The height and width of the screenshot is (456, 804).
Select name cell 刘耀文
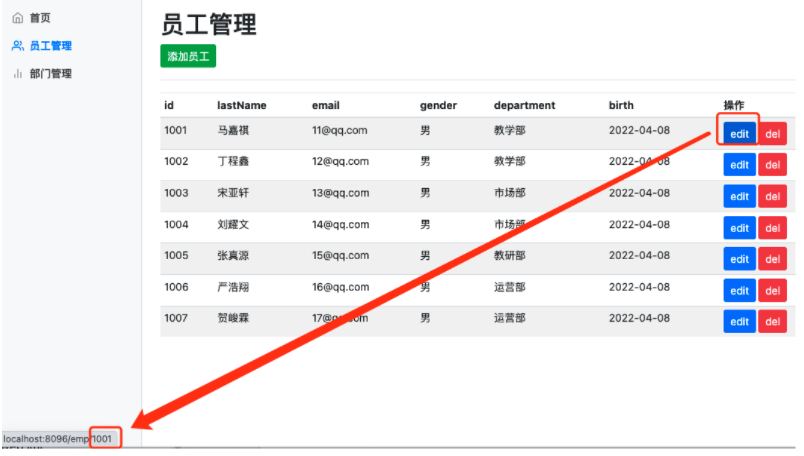click(233, 225)
